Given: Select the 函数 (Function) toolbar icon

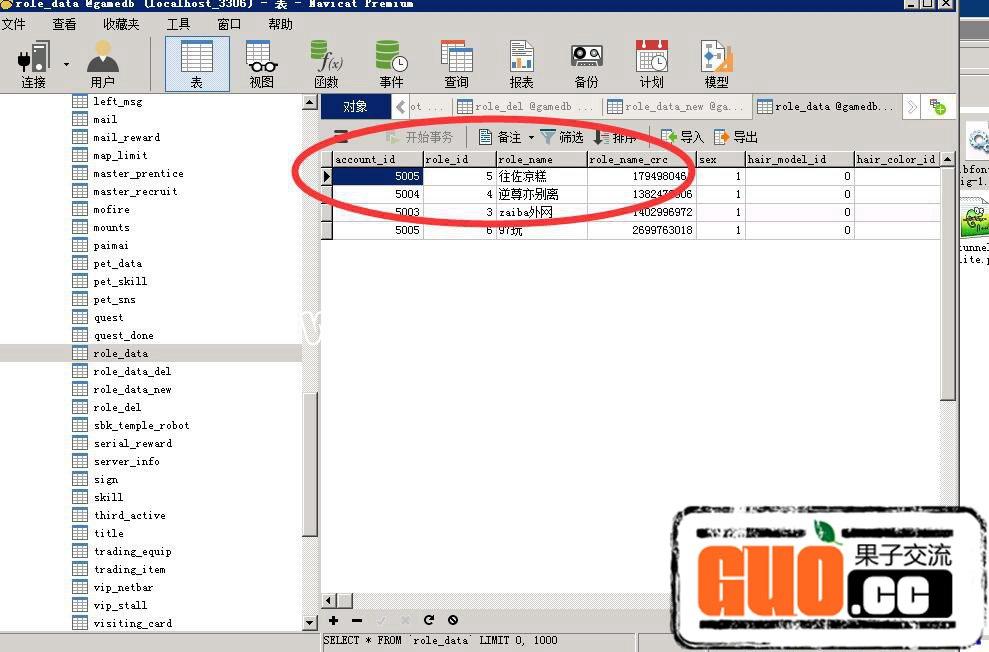Looking at the screenshot, I should point(326,64).
